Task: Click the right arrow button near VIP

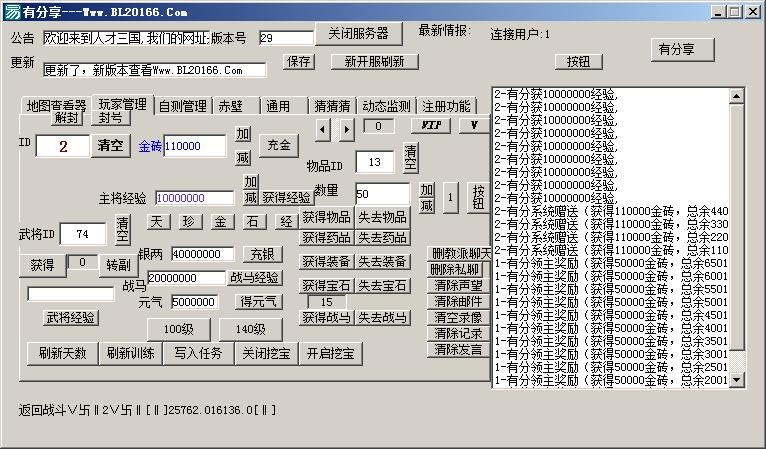Action: click(346, 130)
